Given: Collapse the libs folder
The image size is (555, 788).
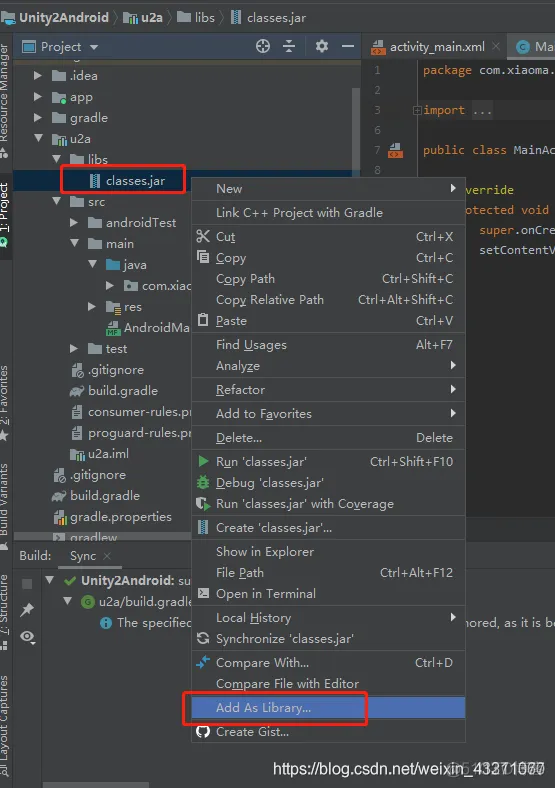Looking at the screenshot, I should pos(56,159).
